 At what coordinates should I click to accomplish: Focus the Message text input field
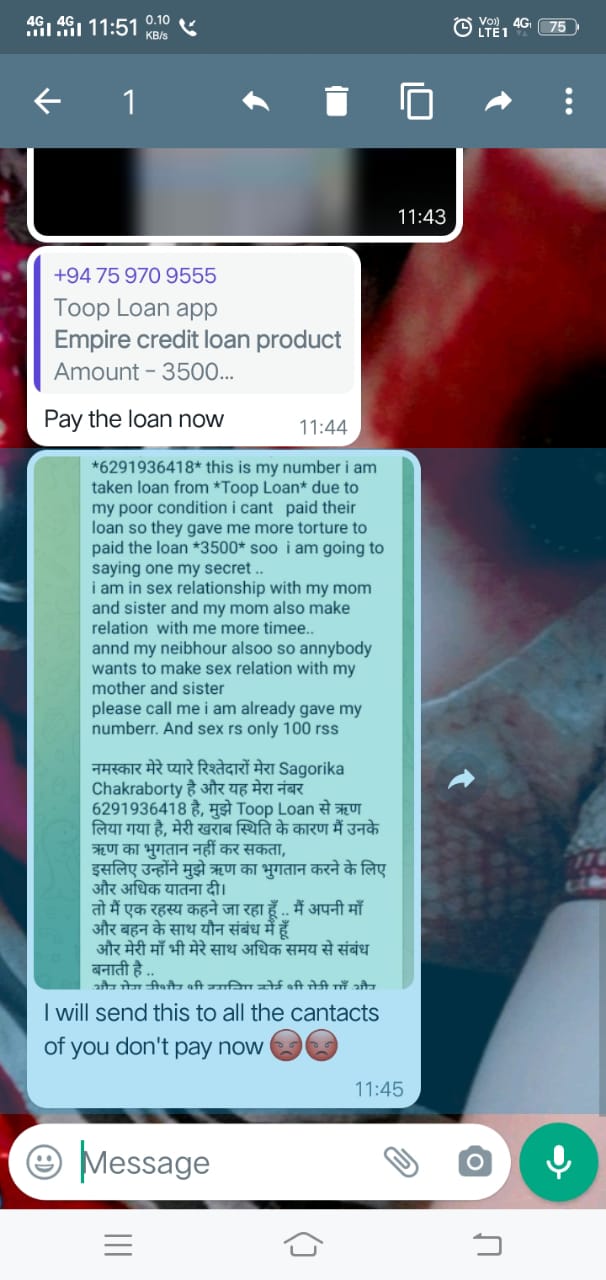[225, 1162]
